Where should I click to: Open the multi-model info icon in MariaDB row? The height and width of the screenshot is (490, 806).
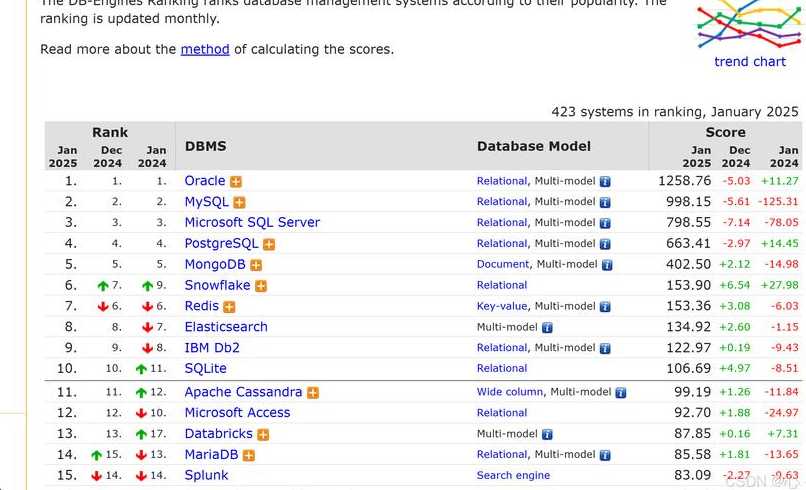[x=605, y=455]
